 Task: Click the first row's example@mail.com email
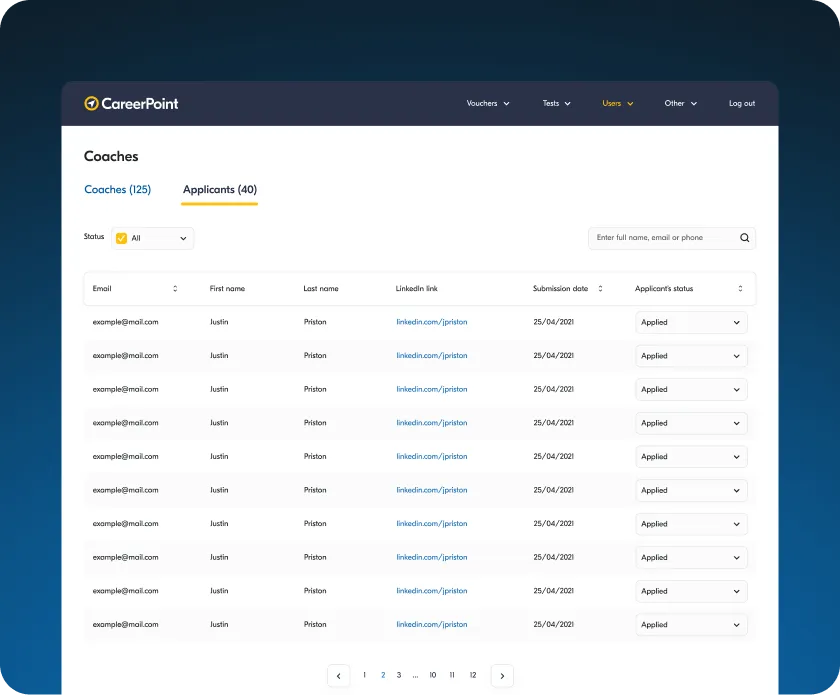[125, 322]
